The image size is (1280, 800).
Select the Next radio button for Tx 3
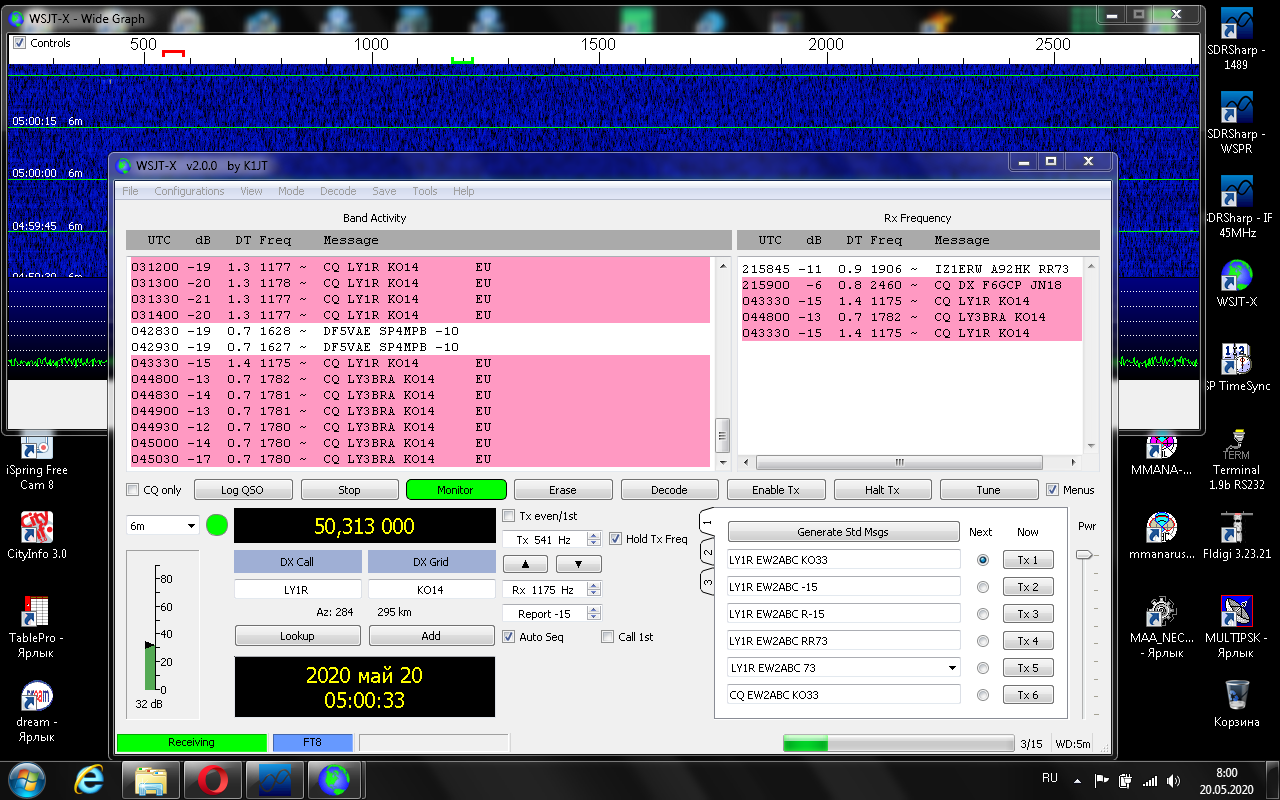(983, 614)
